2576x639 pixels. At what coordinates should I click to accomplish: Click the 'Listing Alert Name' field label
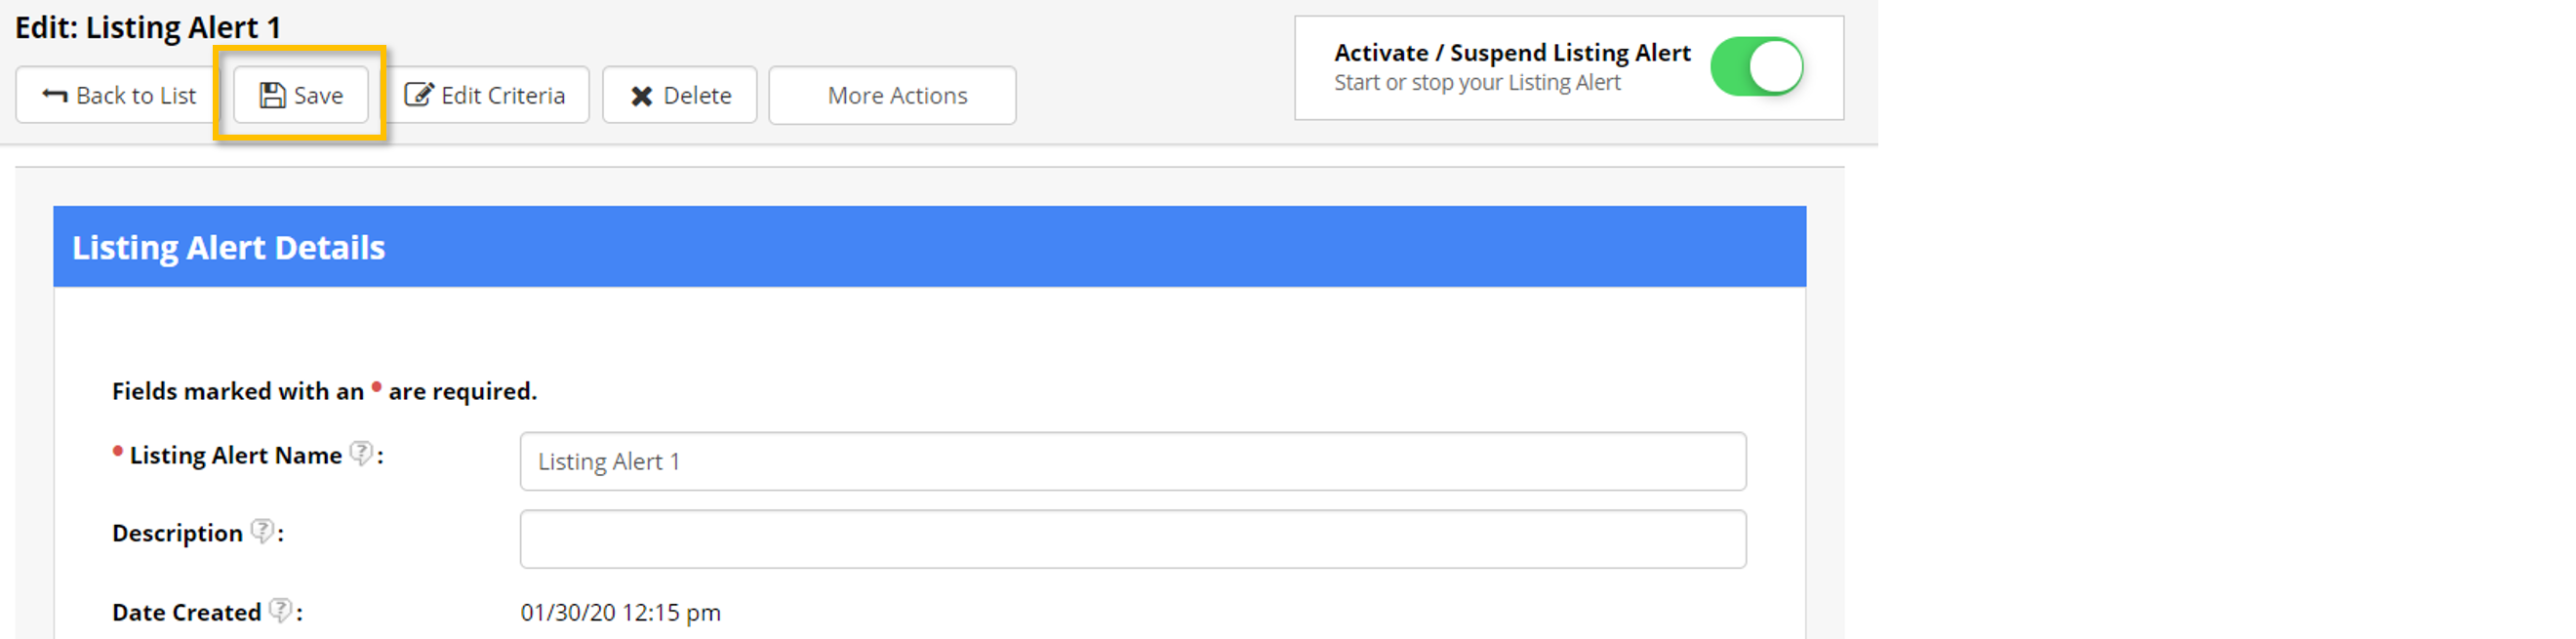pos(236,455)
